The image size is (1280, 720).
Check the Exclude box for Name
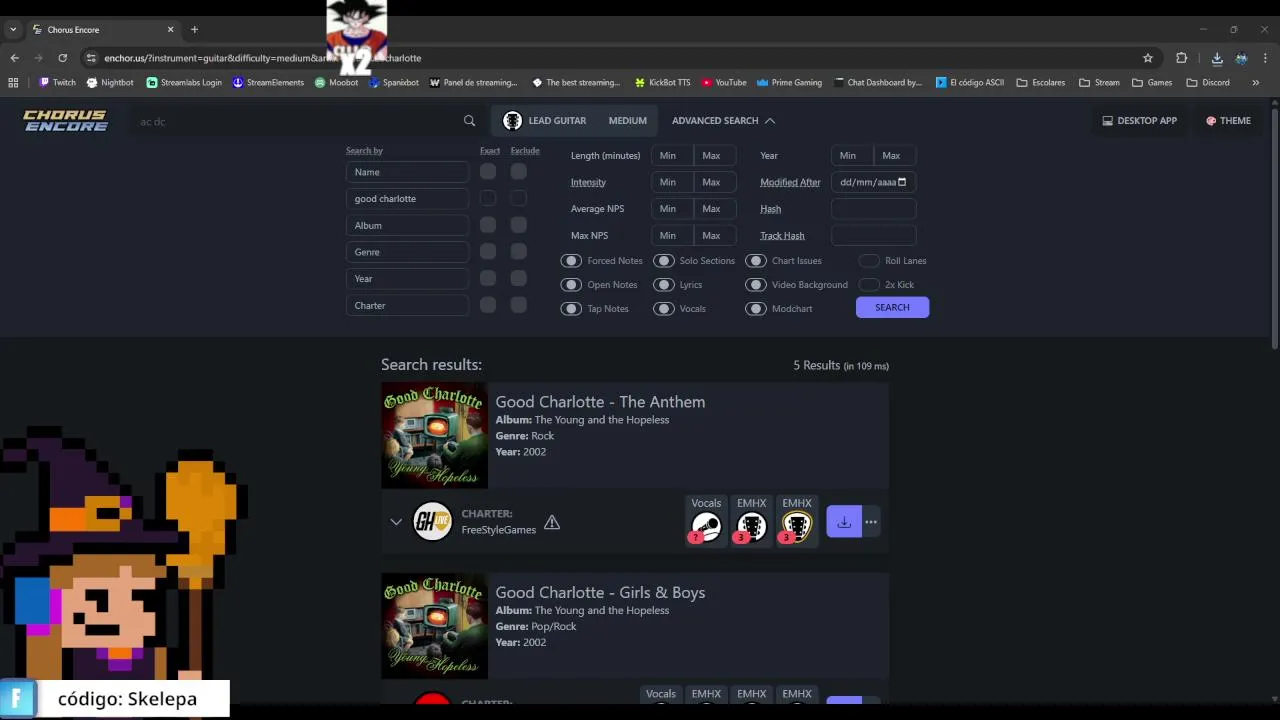pos(518,171)
